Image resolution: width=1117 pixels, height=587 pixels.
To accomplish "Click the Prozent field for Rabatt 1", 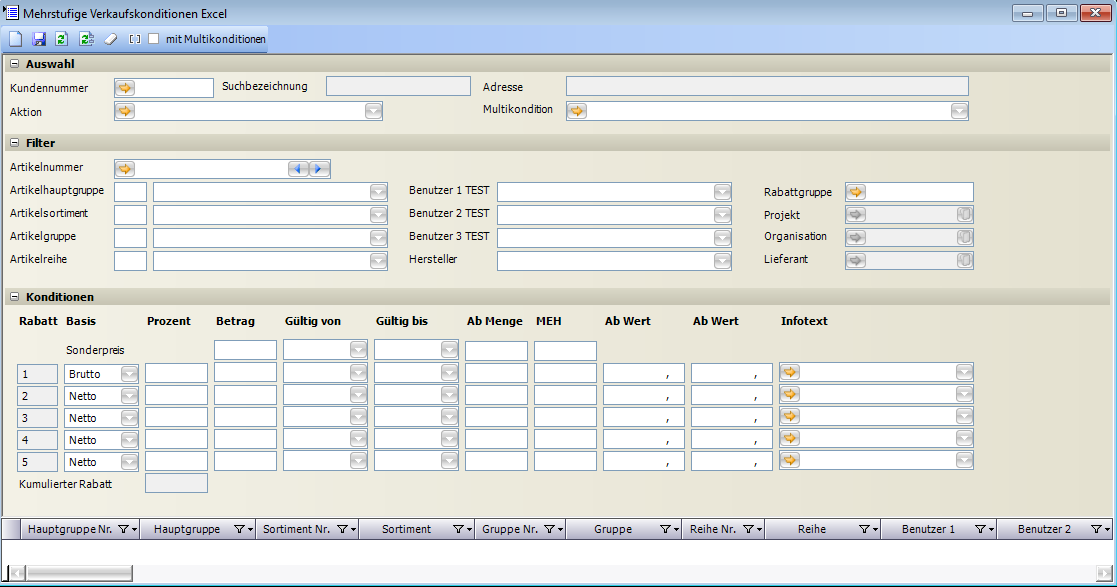I will pos(176,373).
